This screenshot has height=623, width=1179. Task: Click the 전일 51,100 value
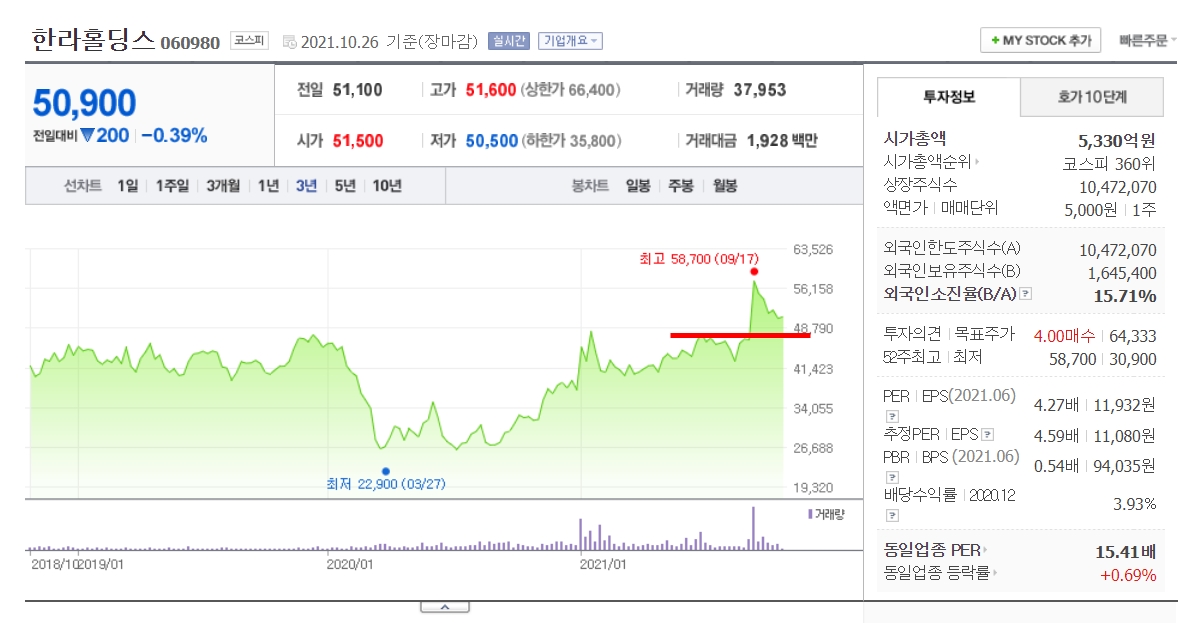(357, 90)
